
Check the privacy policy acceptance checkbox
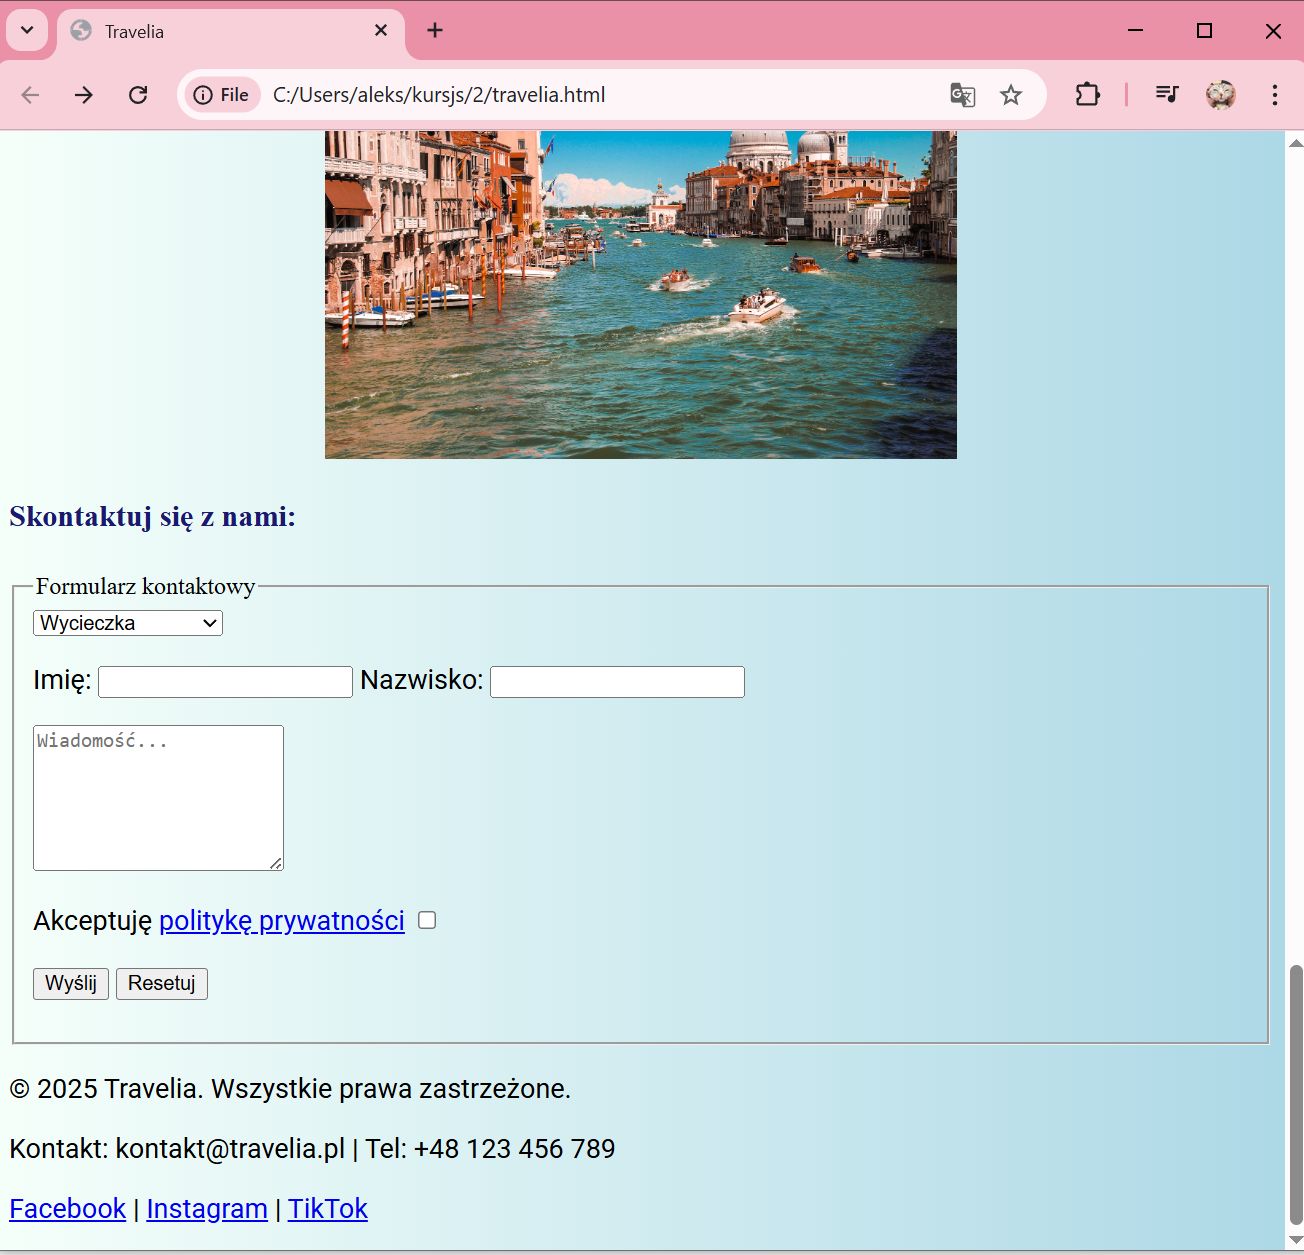pyautogui.click(x=427, y=920)
